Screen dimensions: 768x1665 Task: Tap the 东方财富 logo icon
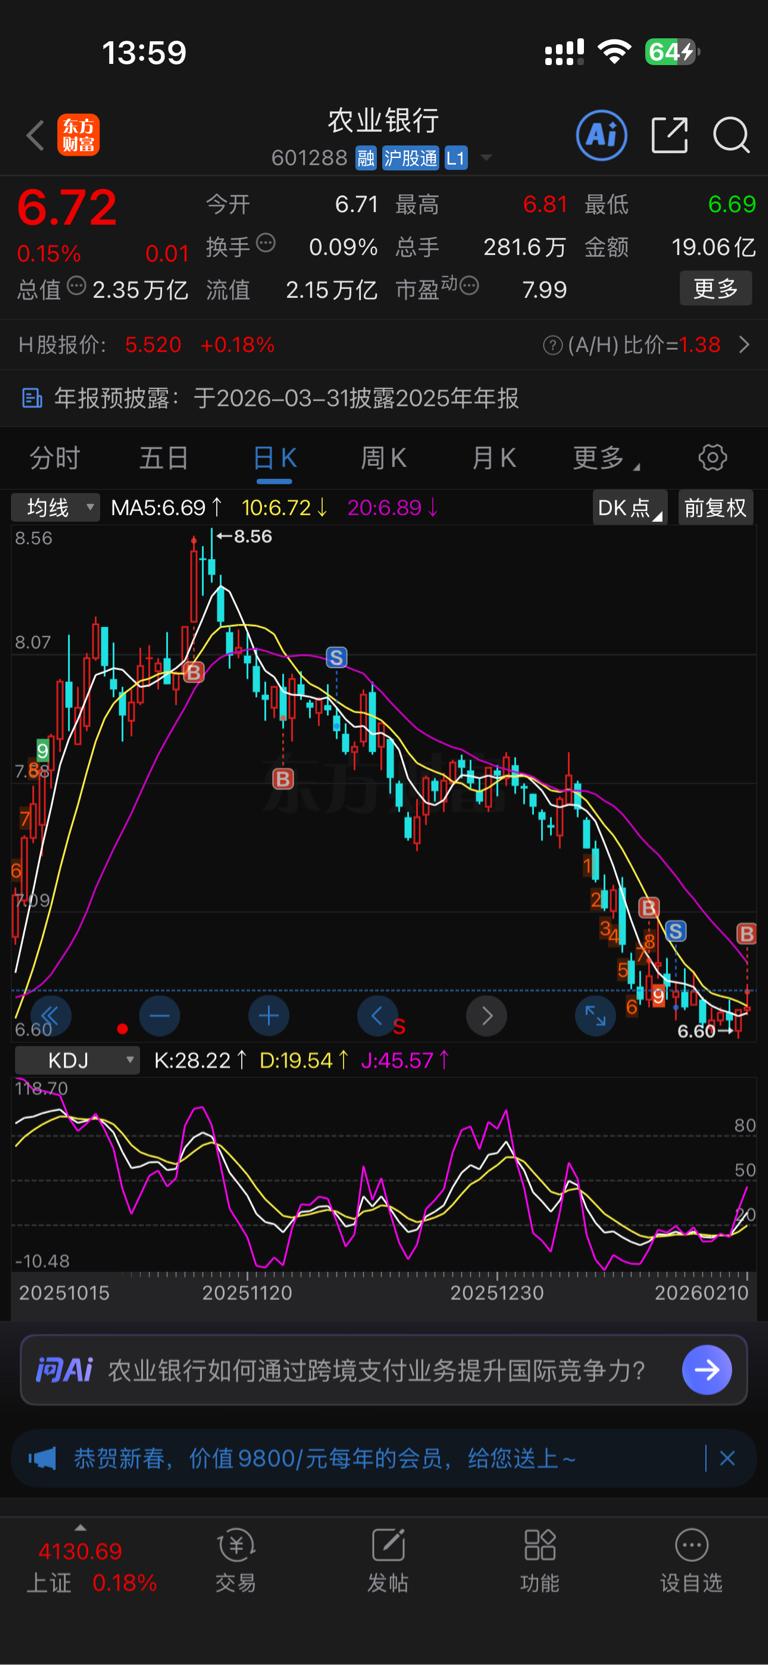click(x=78, y=135)
